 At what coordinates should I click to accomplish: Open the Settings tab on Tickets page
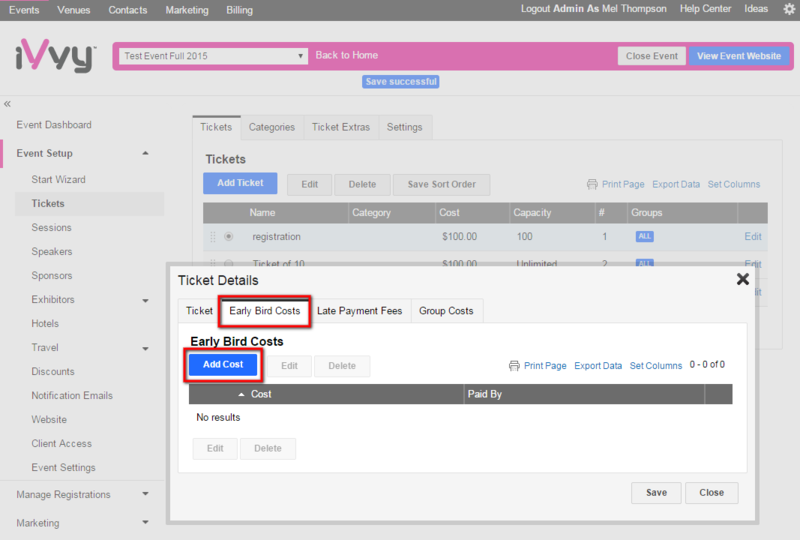coord(405,127)
